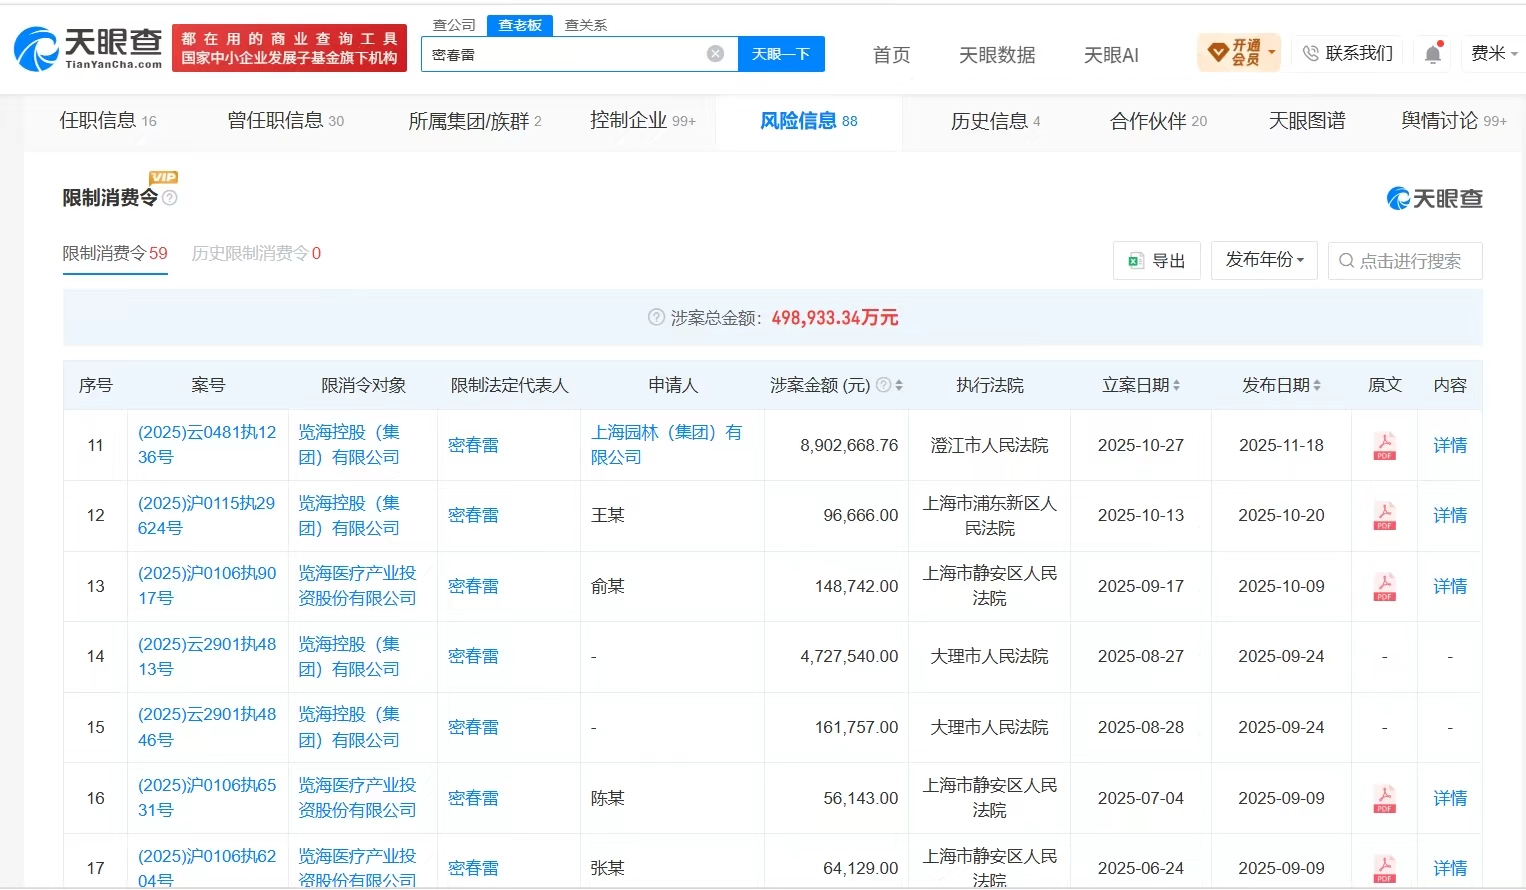This screenshot has width=1526, height=890.
Task: Click help icon beside 限制消费令 heading
Action: [x=170, y=198]
